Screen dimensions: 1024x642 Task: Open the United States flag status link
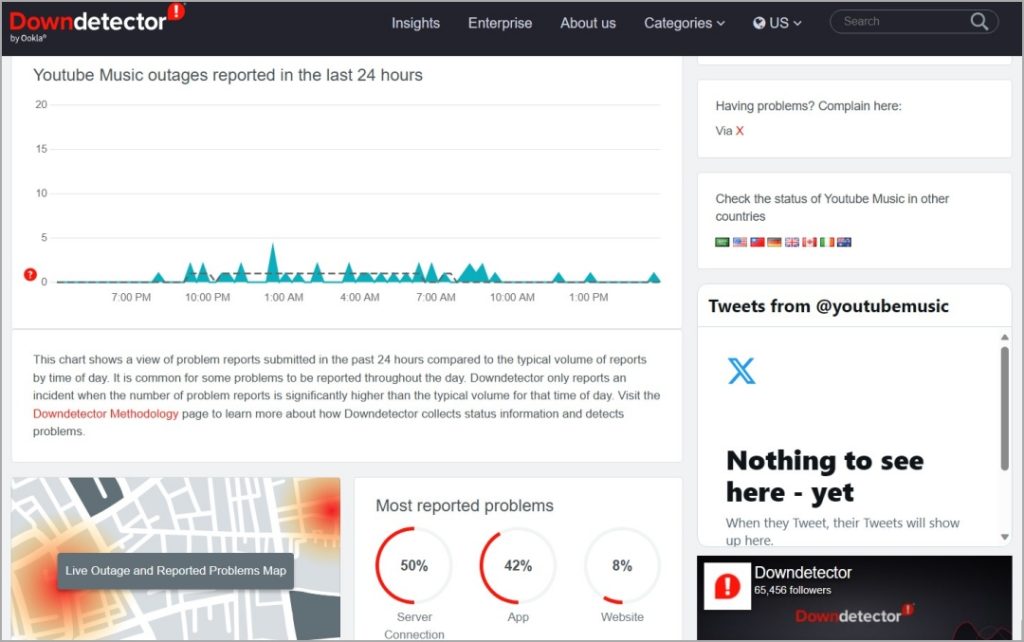739,242
